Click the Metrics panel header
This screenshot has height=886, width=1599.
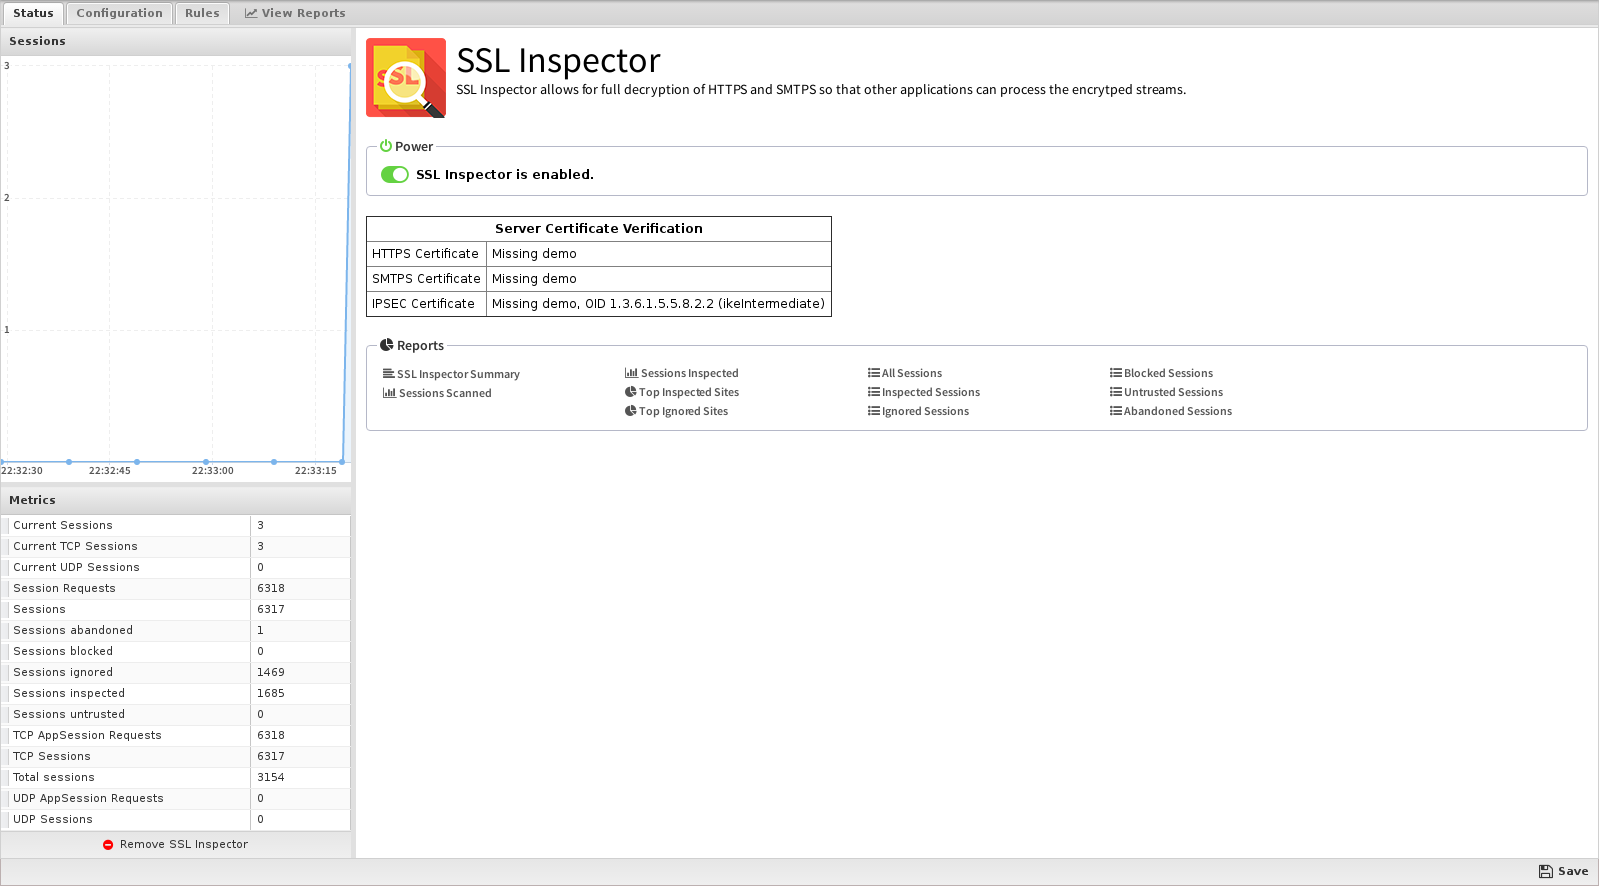tap(176, 500)
